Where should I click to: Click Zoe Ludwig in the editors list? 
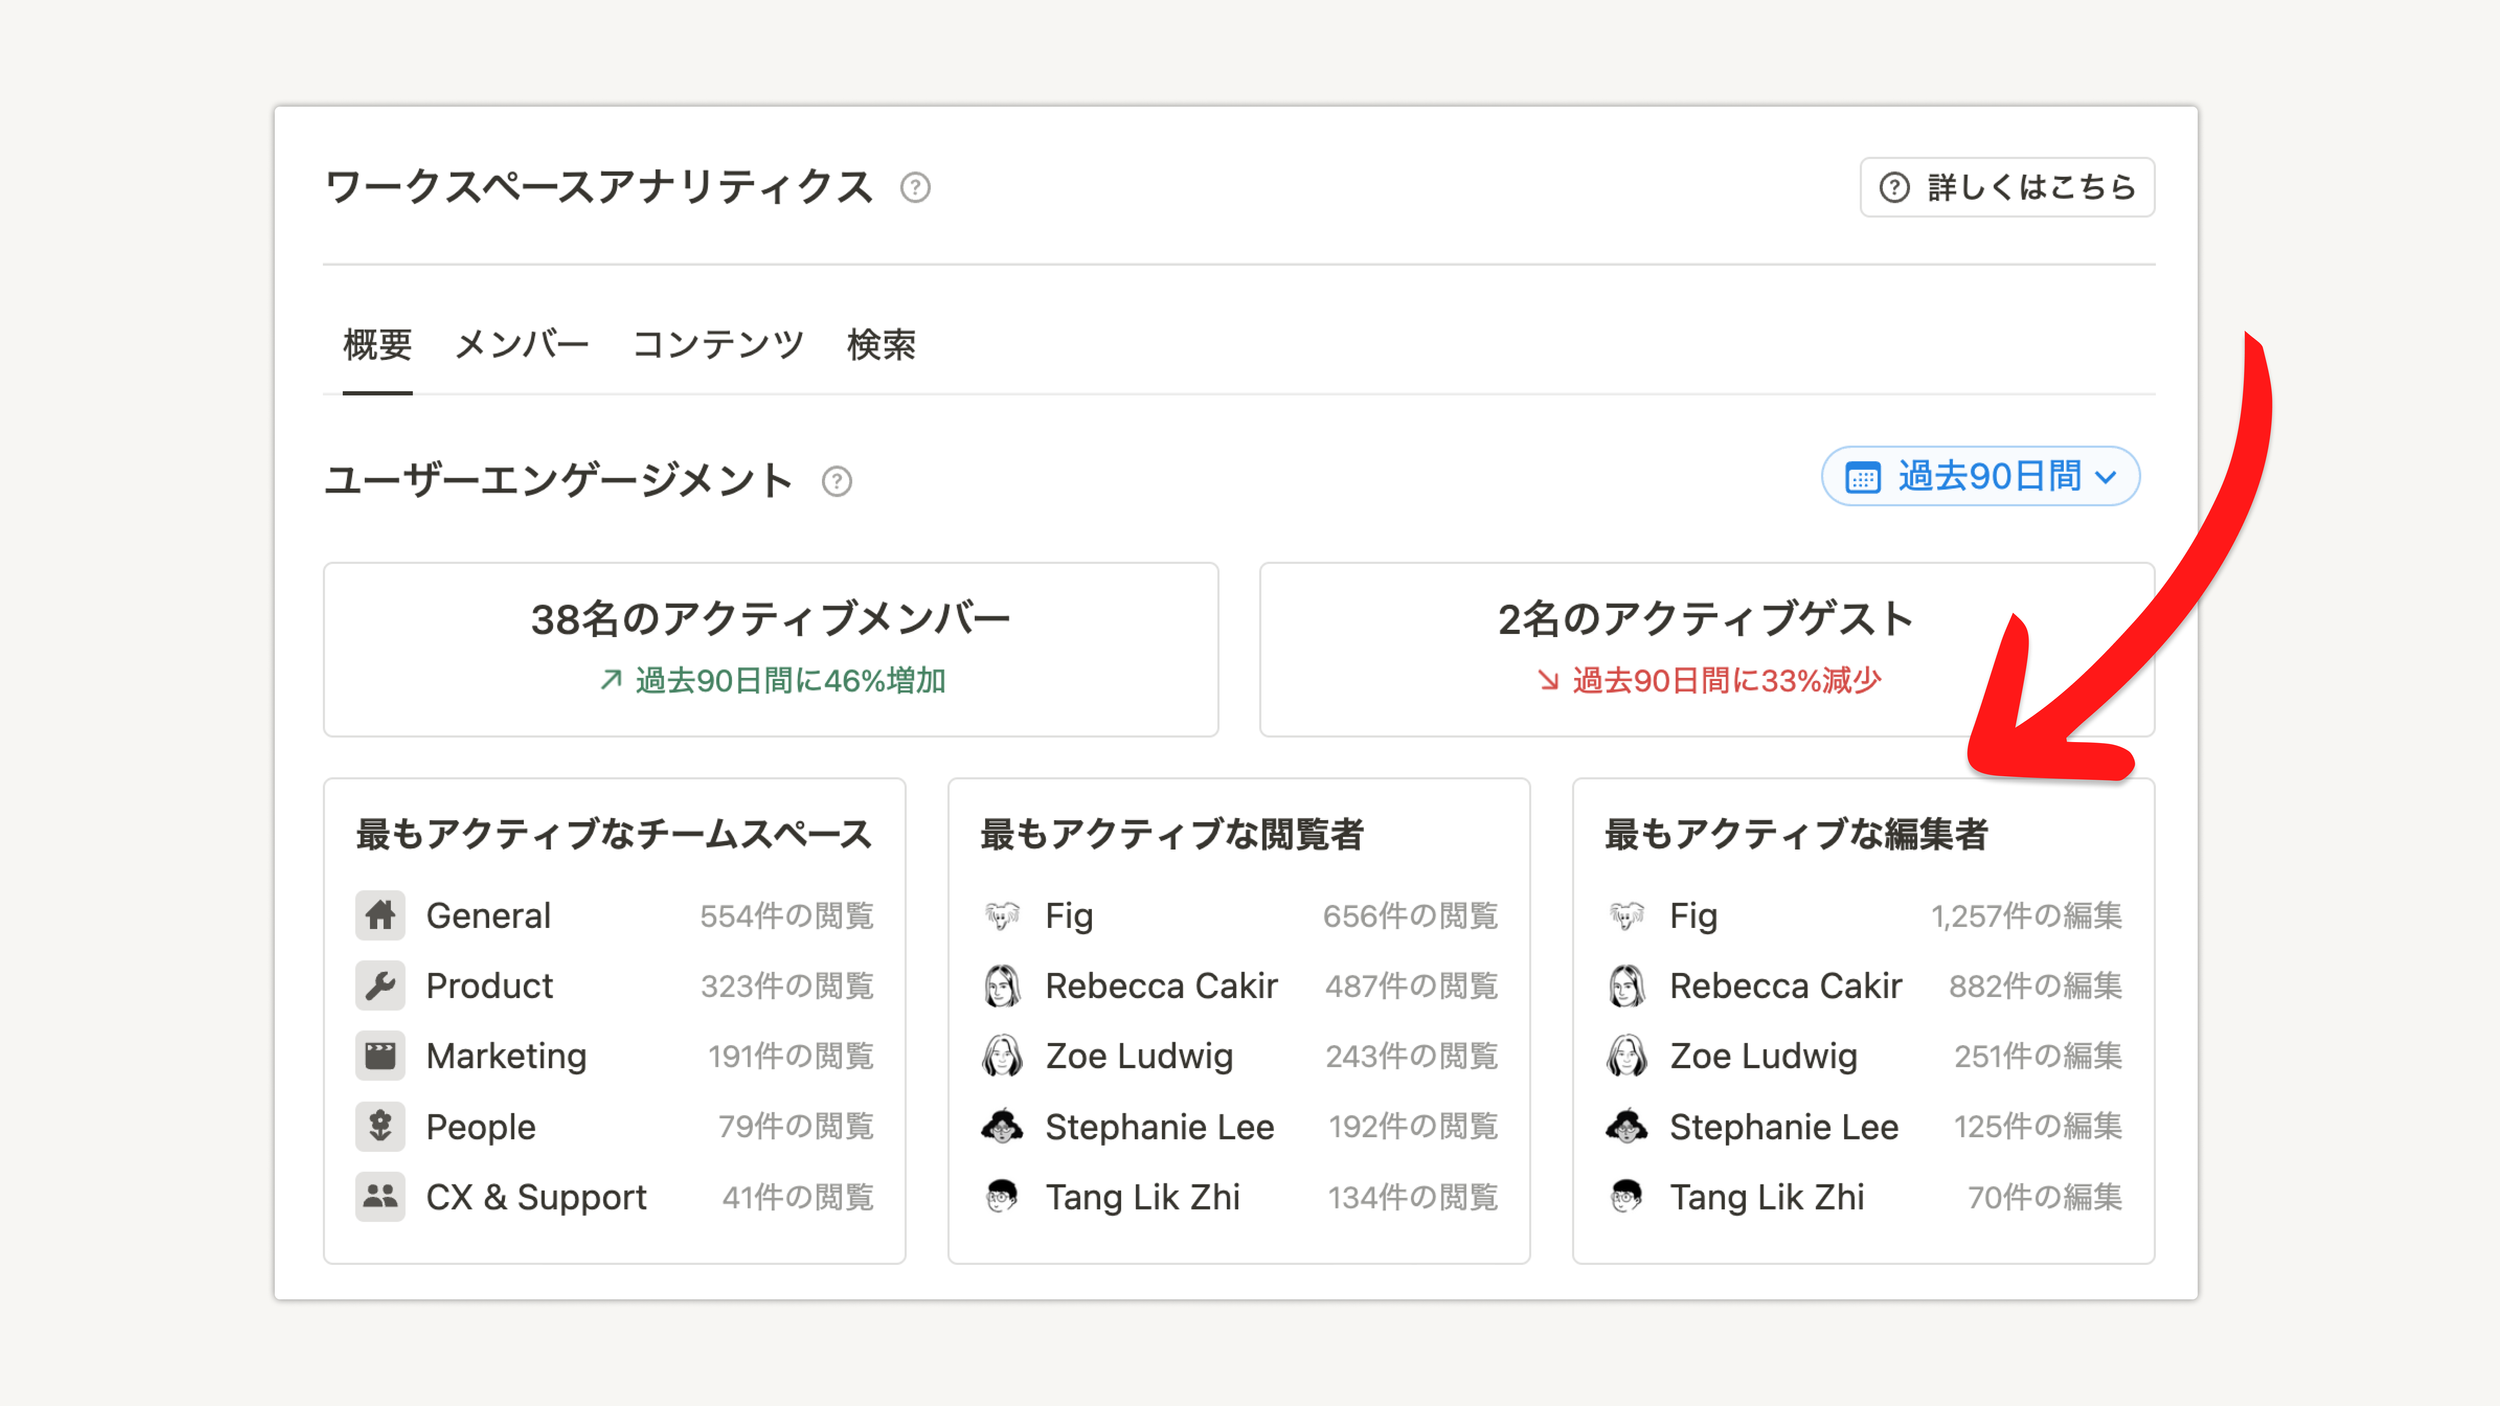(1762, 1056)
